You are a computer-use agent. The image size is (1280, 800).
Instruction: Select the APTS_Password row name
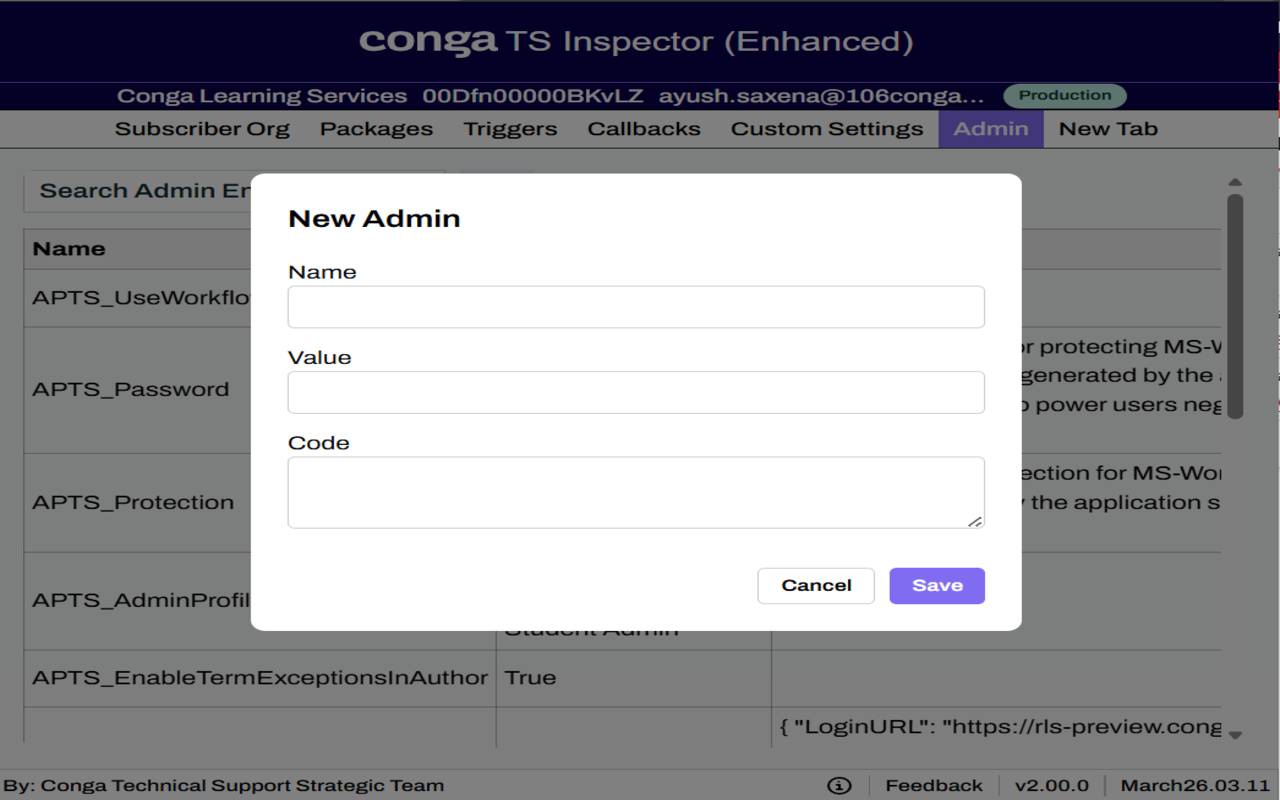point(131,390)
